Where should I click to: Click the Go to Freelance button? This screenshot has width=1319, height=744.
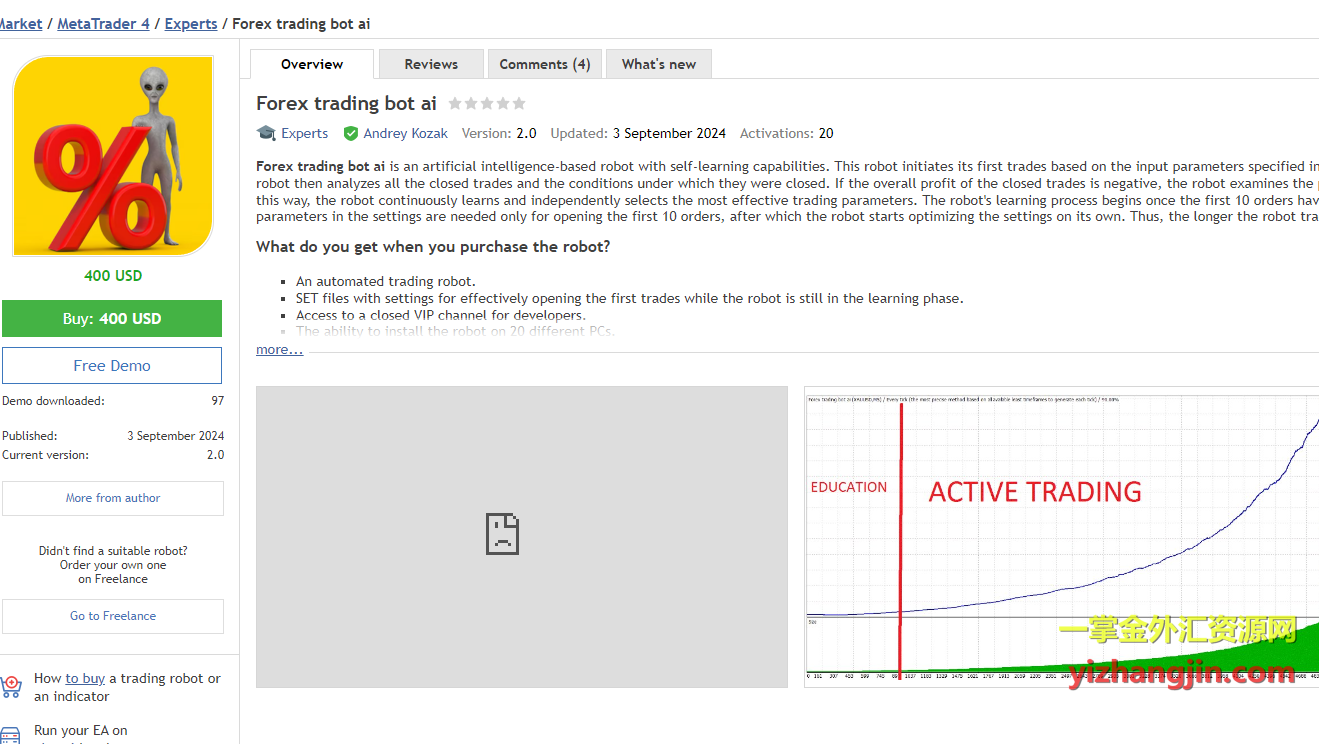tap(113, 616)
